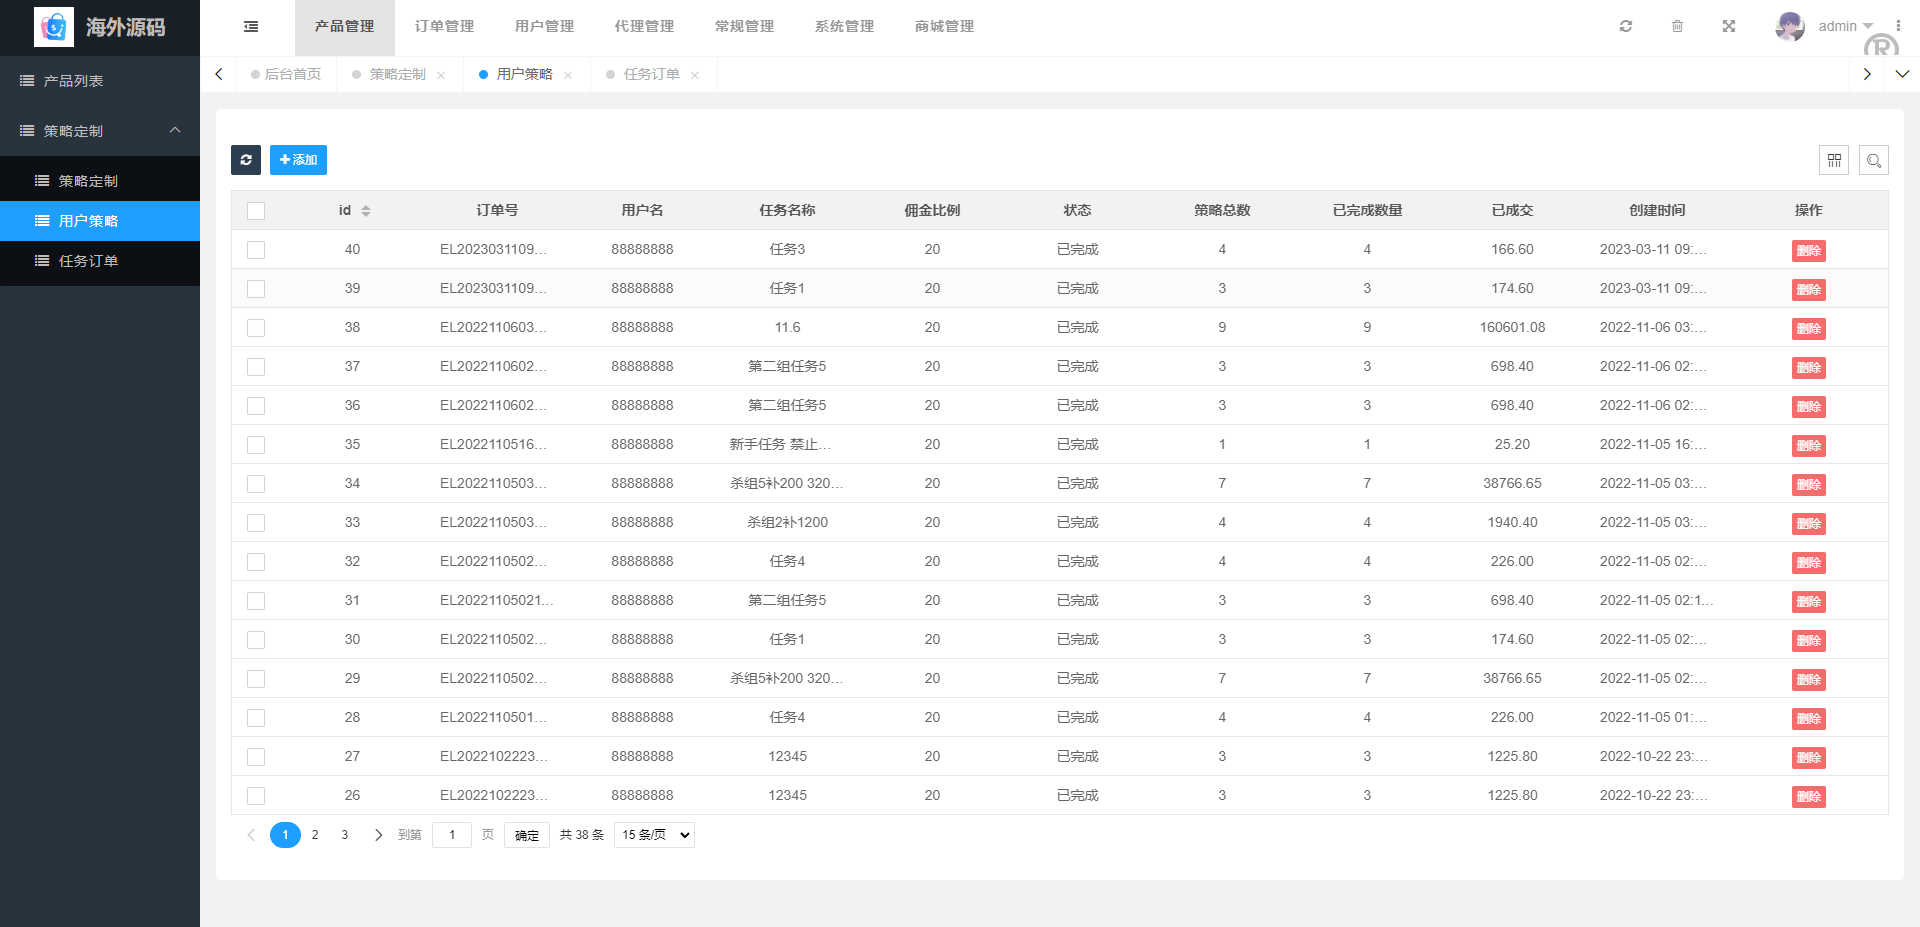Toggle fullscreen mode icon in header

point(1728,26)
